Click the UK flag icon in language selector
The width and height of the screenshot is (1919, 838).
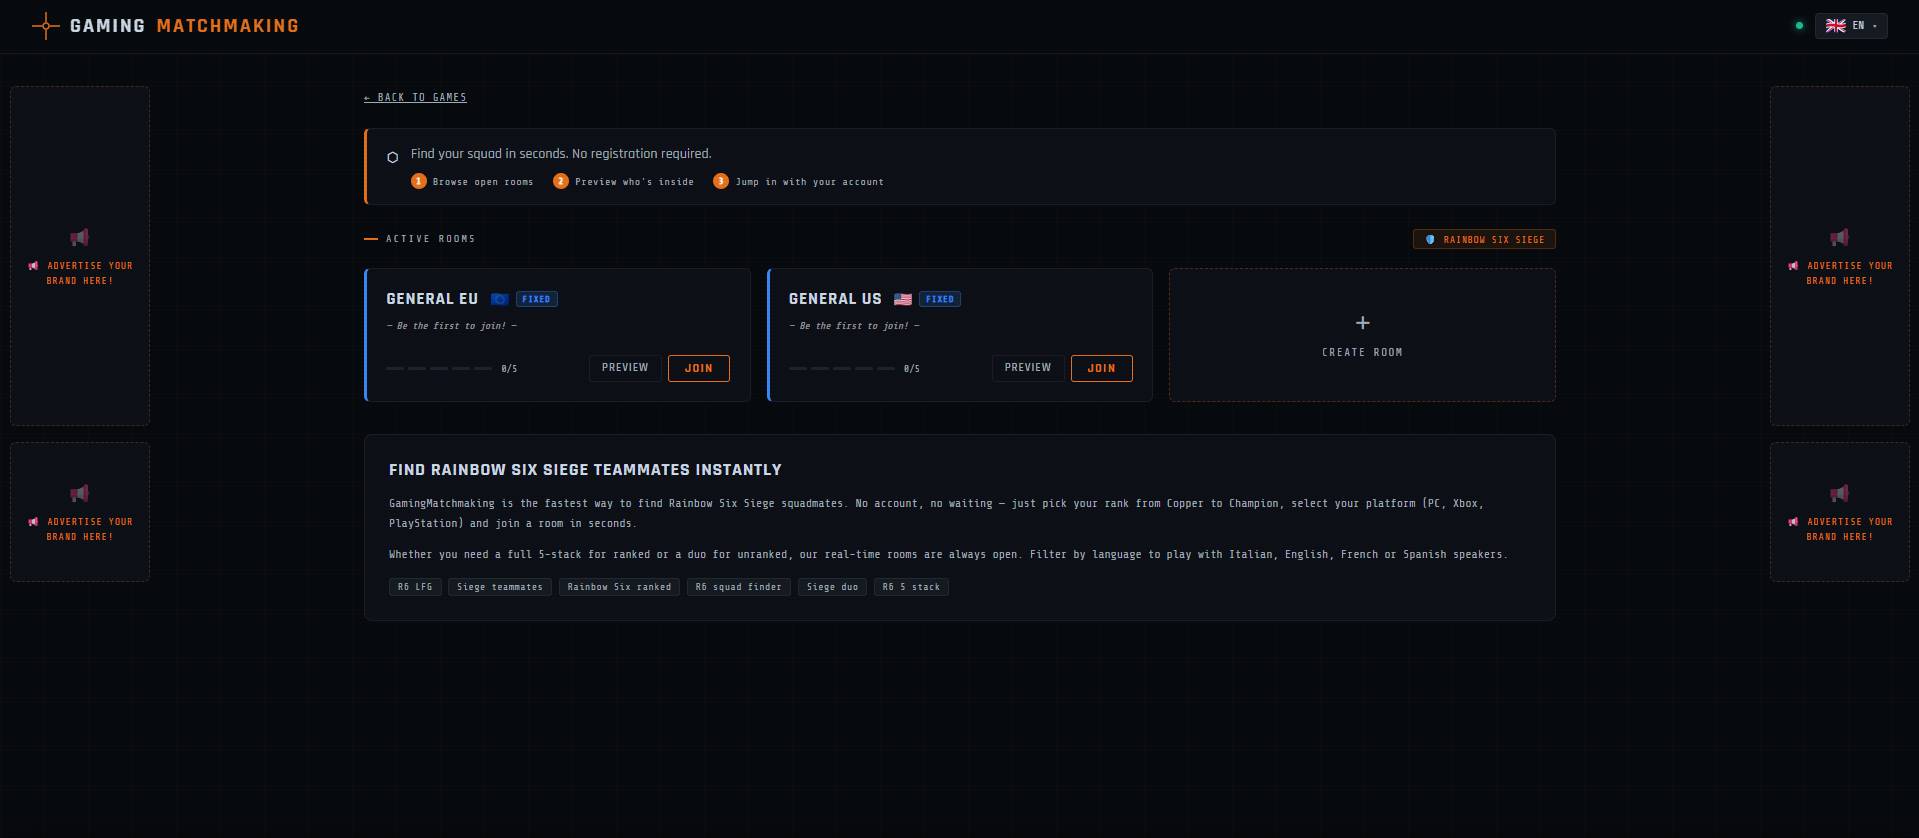tap(1836, 26)
